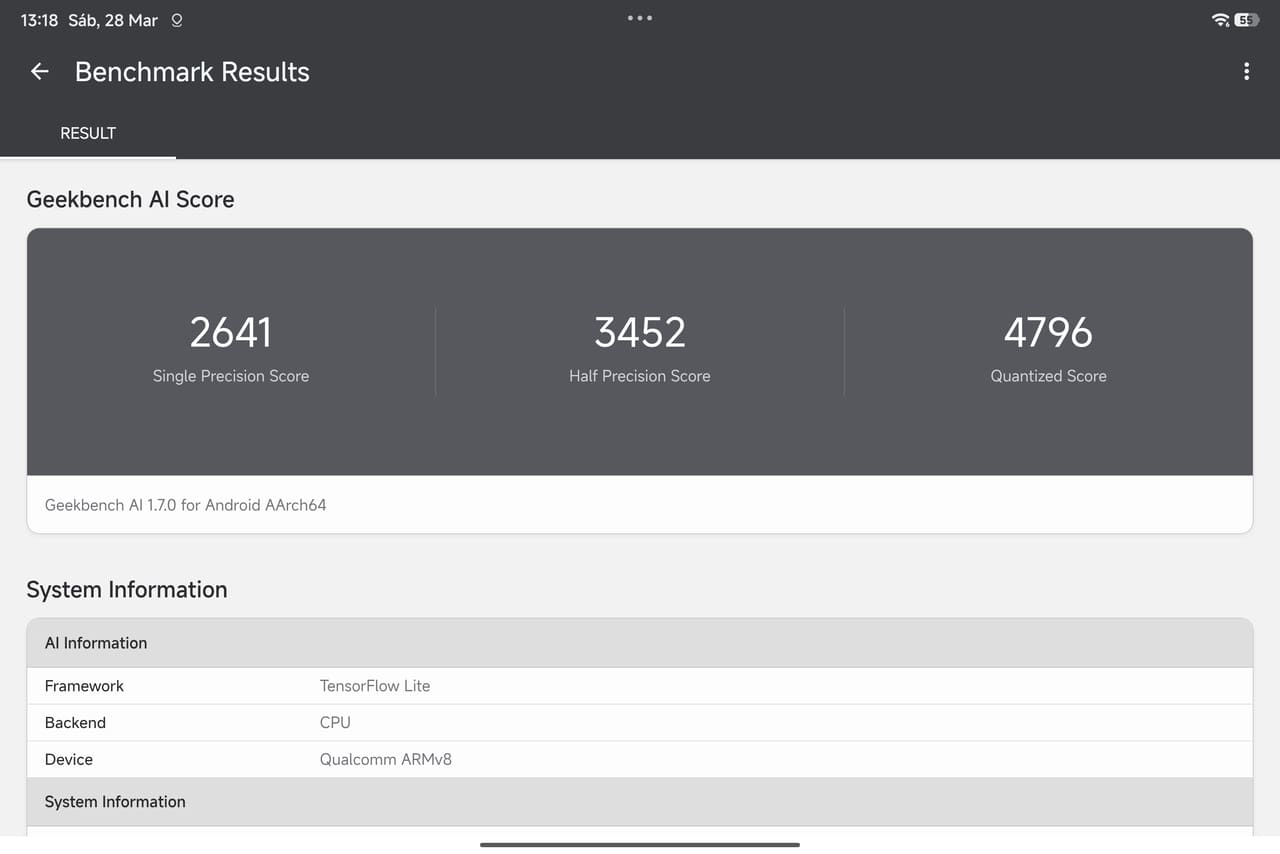Viewport: 1280px width, 854px height.
Task: Tap the battery level indicator
Action: 1247,20
